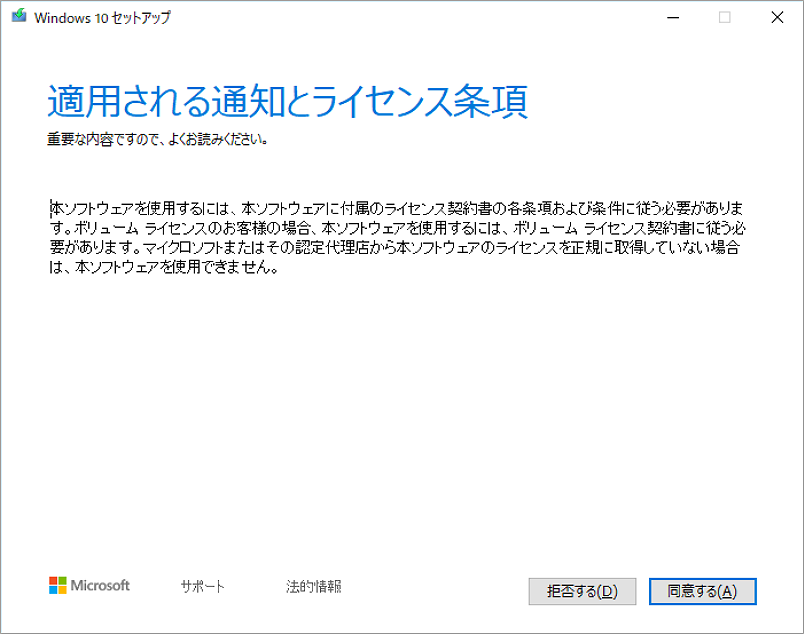804x634 pixels.
Task: Accept the license with 同意する(A)
Action: (x=702, y=591)
